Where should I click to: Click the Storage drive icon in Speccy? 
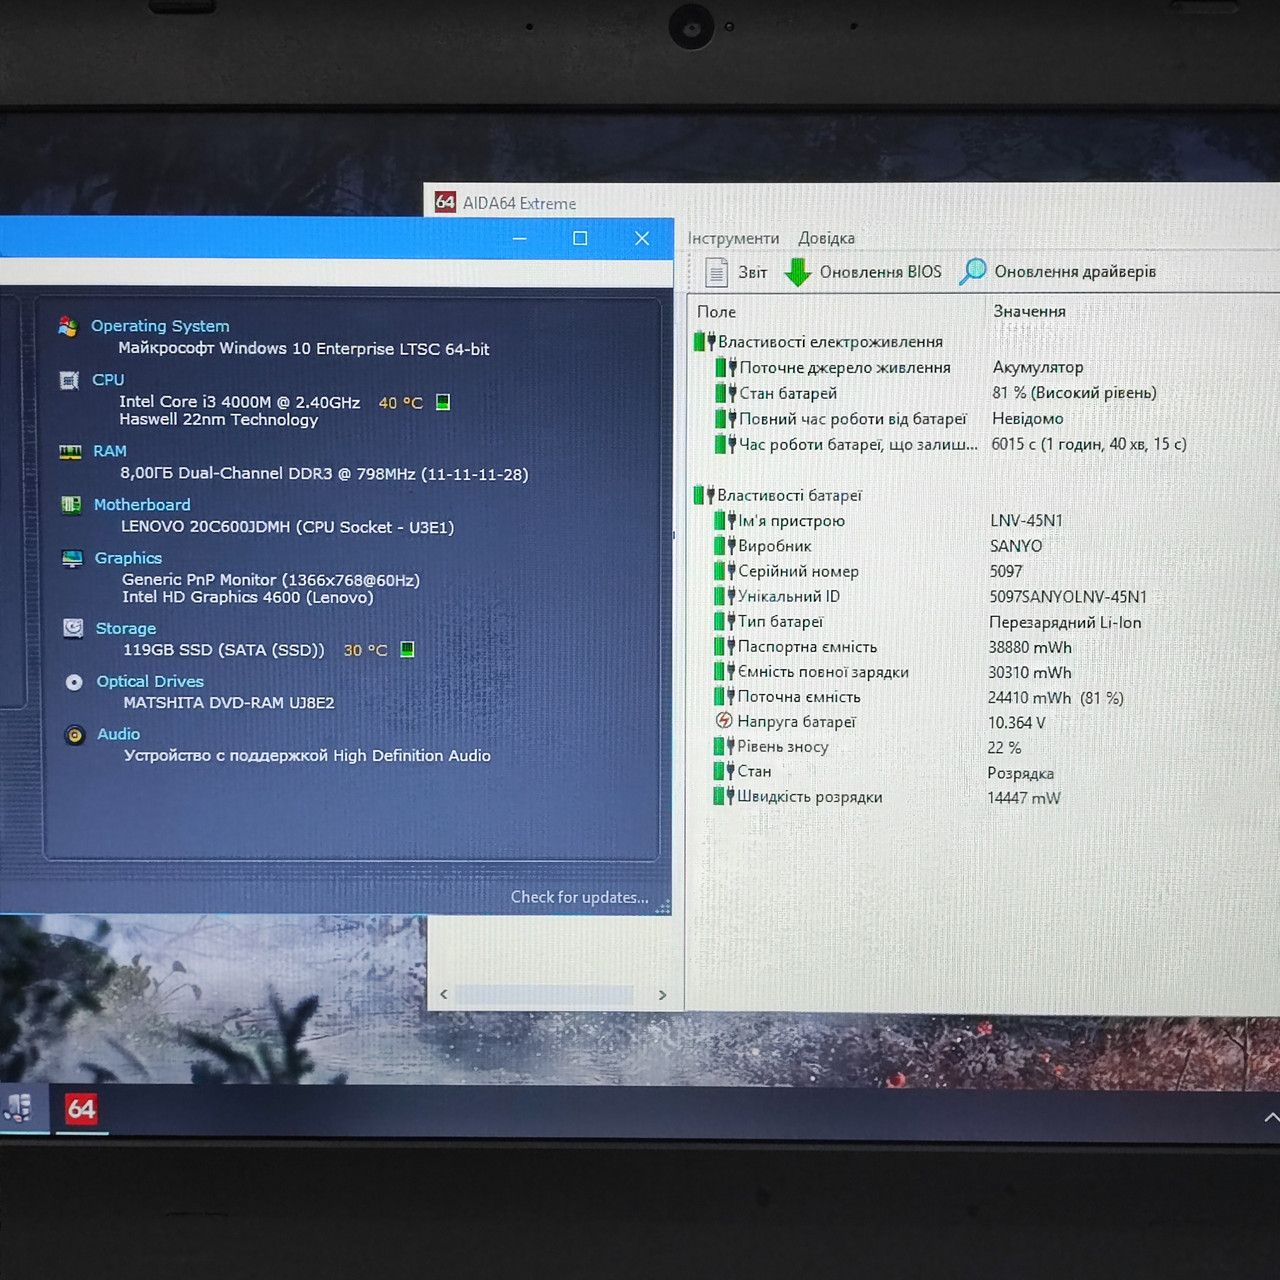pyautogui.click(x=73, y=628)
